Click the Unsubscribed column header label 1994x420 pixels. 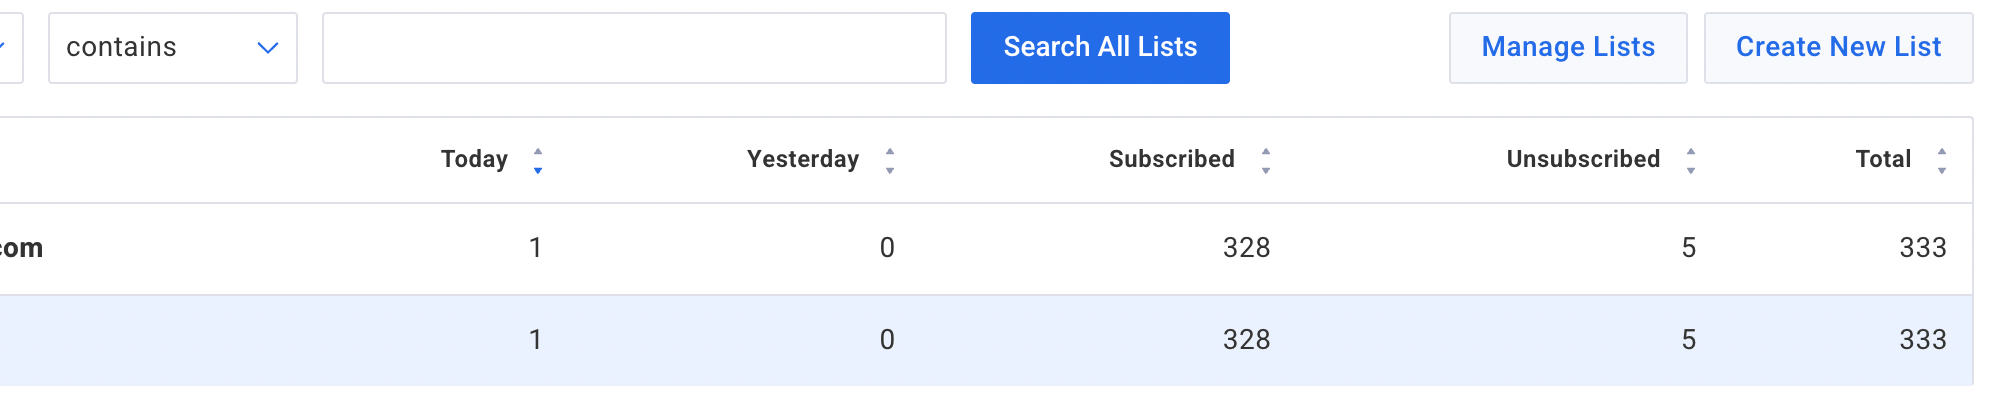coord(1583,160)
